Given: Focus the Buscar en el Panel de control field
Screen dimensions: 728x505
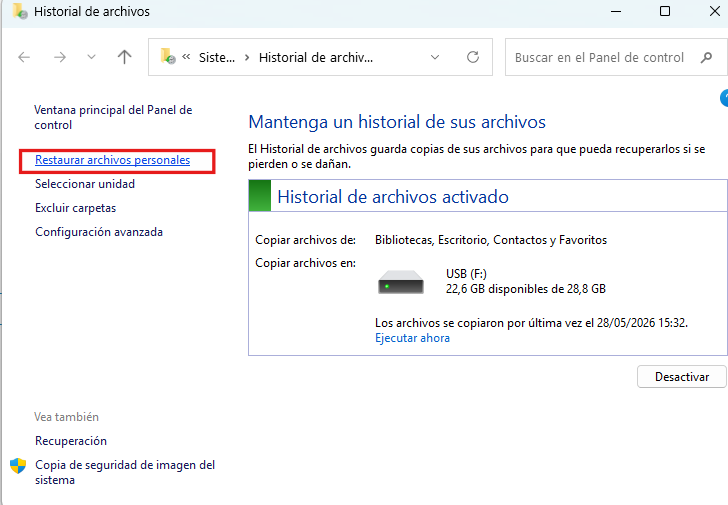Looking at the screenshot, I should 616,57.
